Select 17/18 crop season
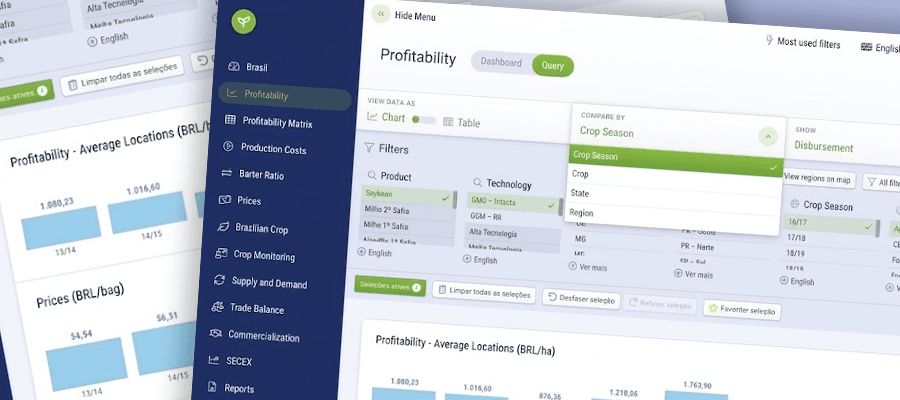This screenshot has width=900, height=400. (828, 238)
